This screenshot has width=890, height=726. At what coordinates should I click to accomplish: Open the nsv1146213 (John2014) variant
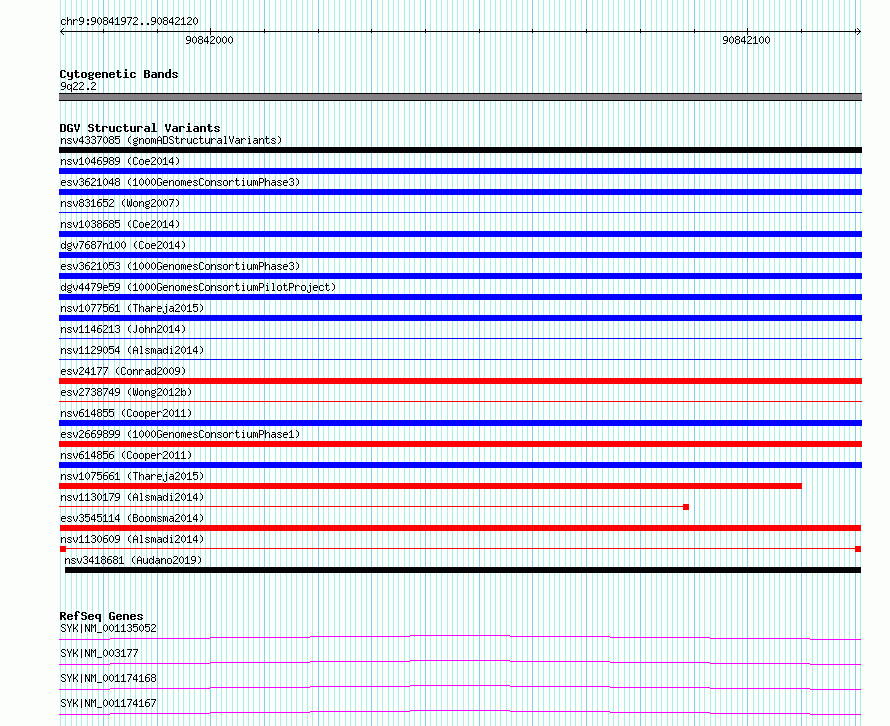tap(123, 329)
